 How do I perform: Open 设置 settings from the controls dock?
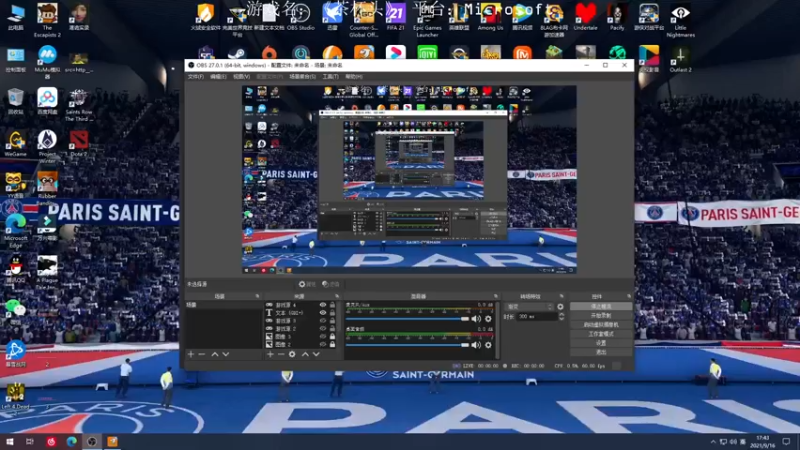(601, 343)
